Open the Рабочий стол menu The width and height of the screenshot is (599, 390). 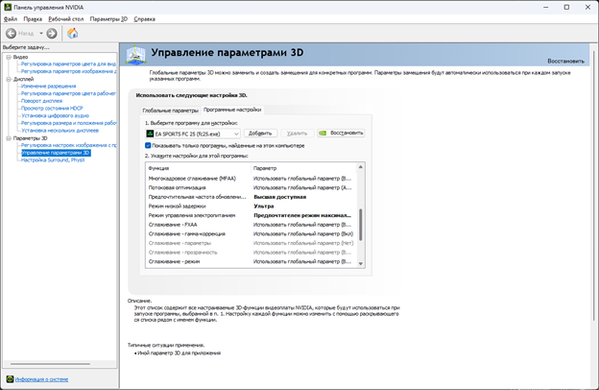(66, 19)
